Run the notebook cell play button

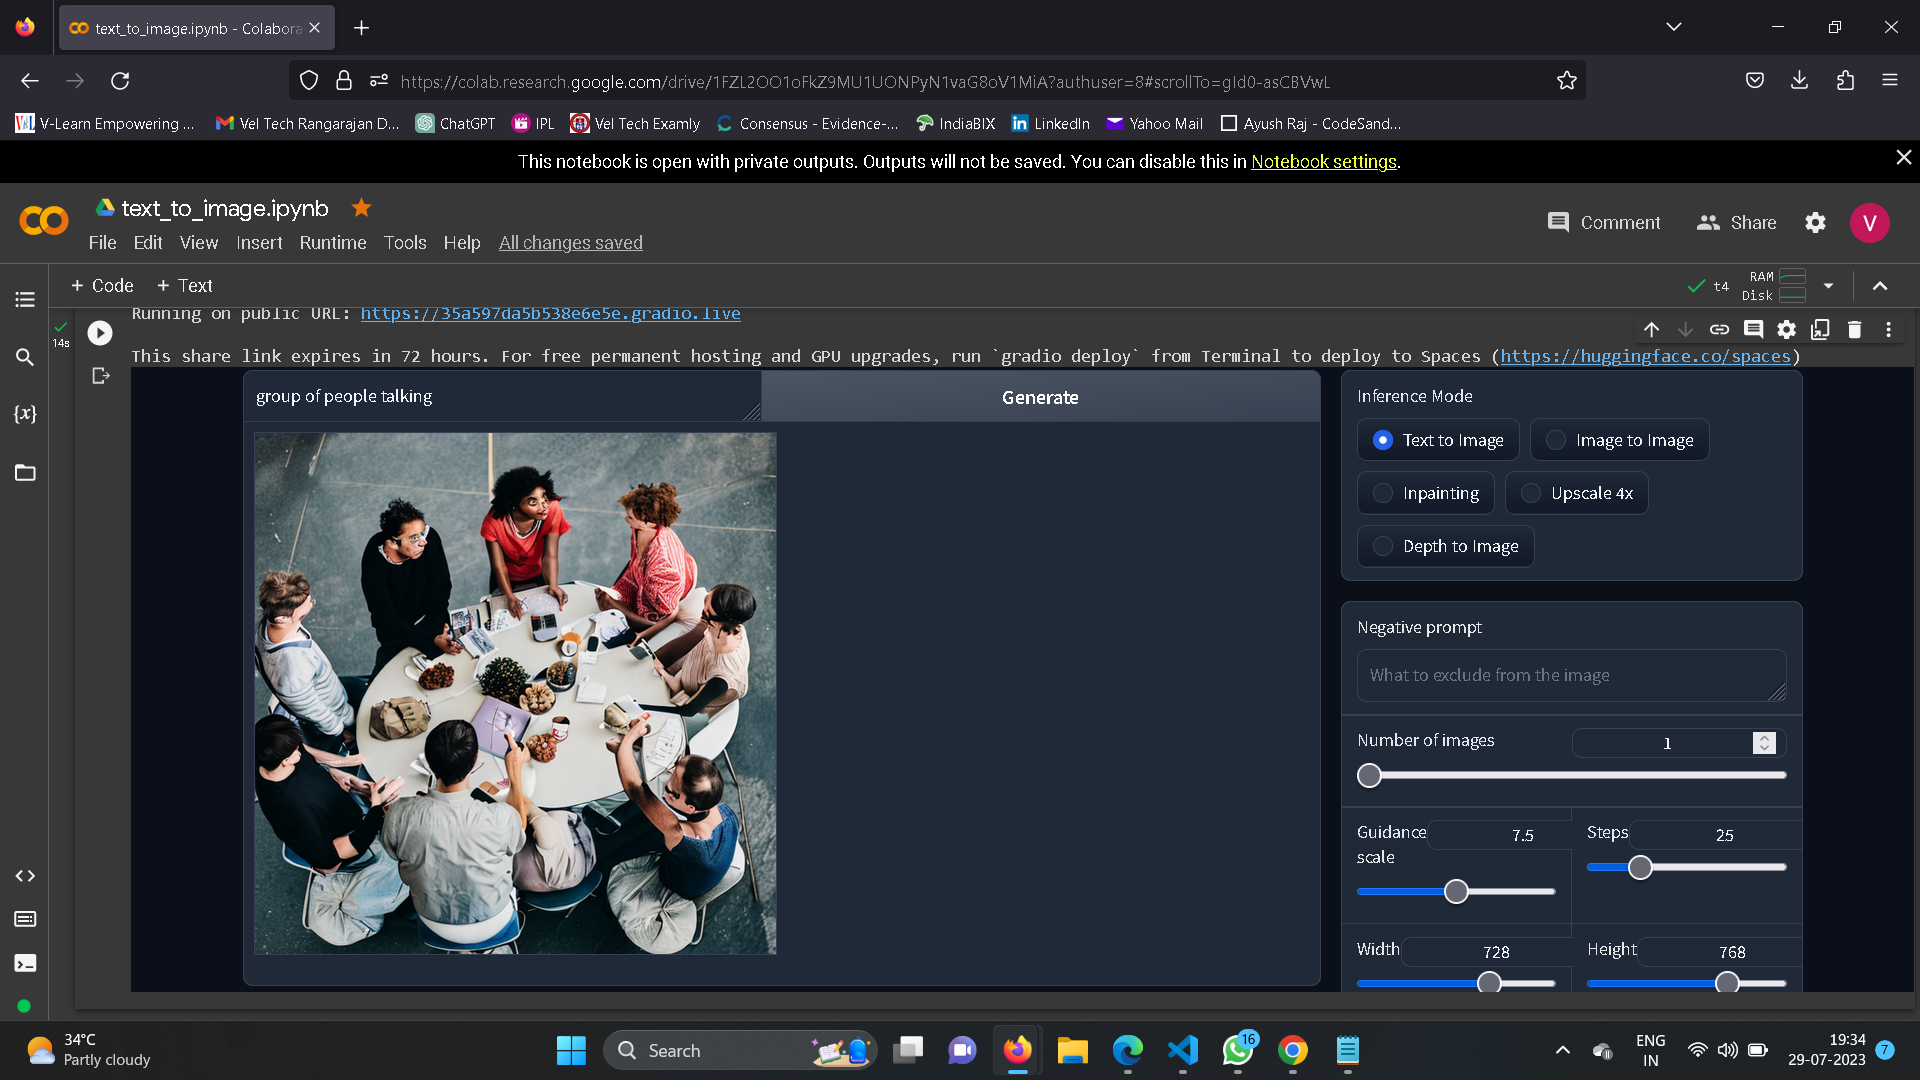pyautogui.click(x=100, y=333)
